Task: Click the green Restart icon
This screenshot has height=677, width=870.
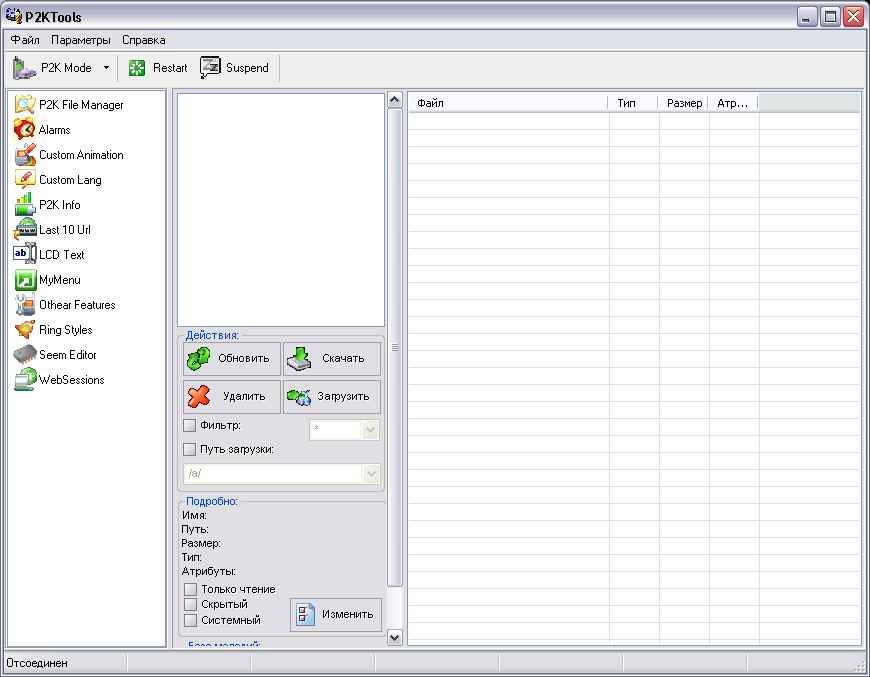Action: tap(136, 68)
